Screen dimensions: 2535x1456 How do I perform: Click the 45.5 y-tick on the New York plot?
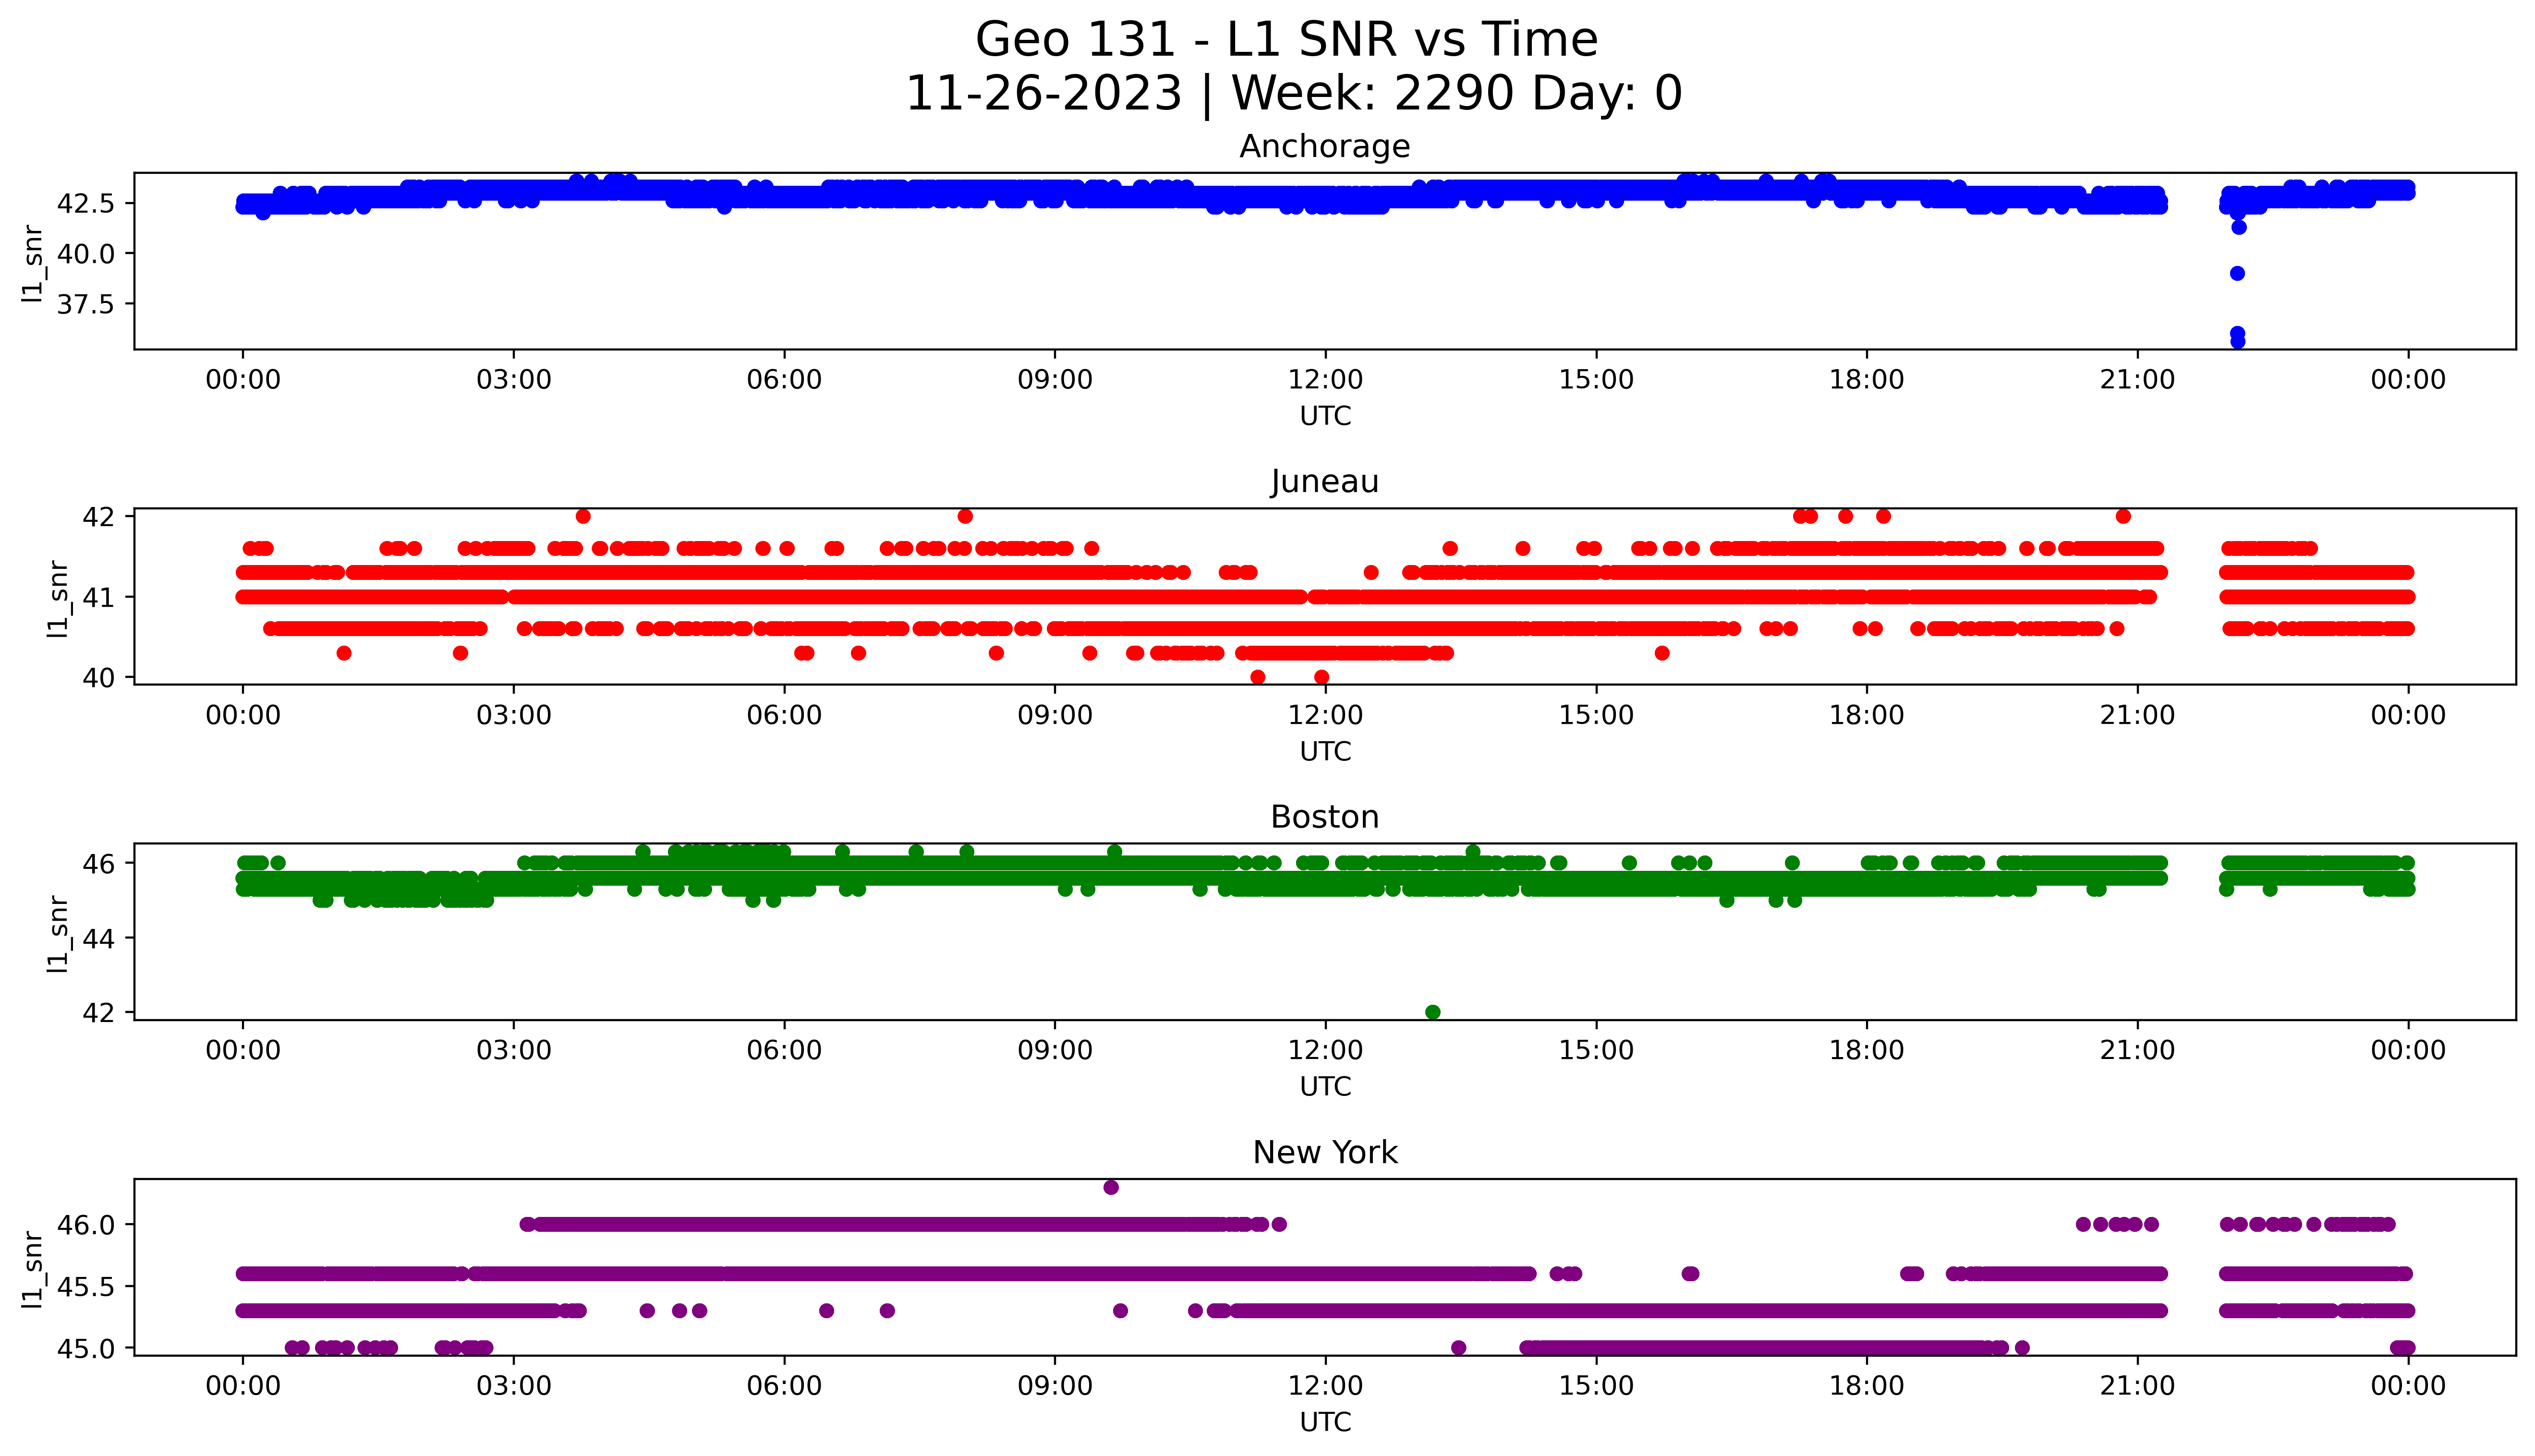pos(86,1287)
